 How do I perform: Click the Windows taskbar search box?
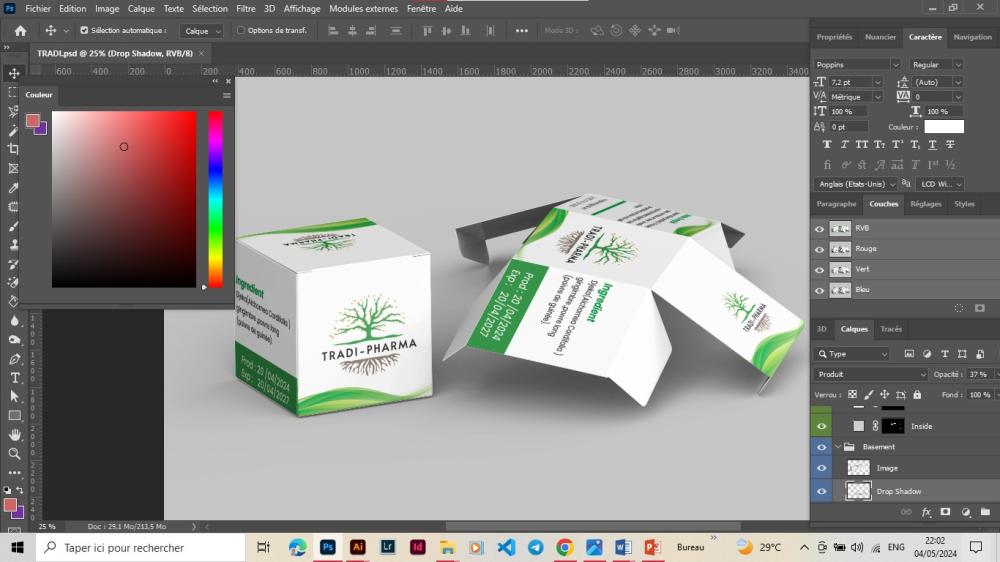pos(140,547)
